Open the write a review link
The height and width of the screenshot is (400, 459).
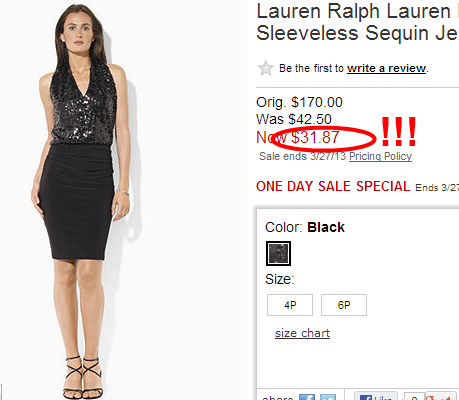coord(386,68)
